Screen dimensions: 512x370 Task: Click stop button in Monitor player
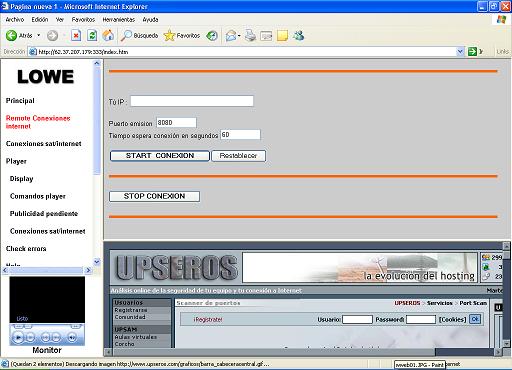click(x=30, y=337)
